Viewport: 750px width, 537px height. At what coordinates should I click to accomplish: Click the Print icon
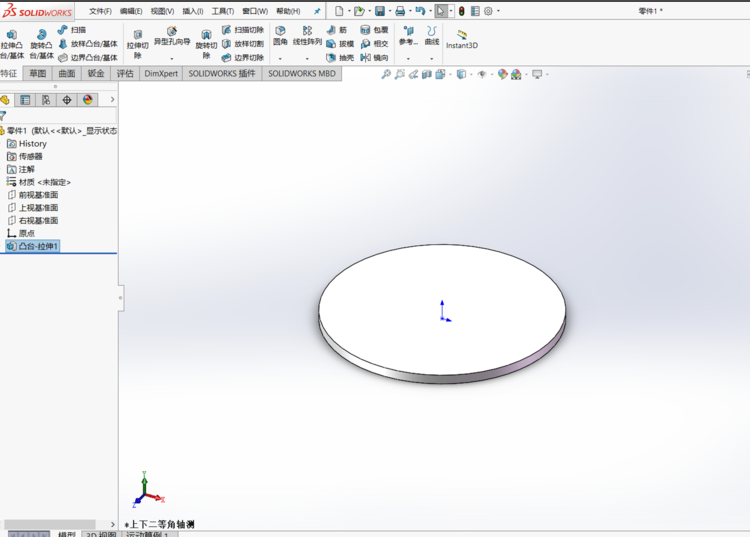point(400,11)
